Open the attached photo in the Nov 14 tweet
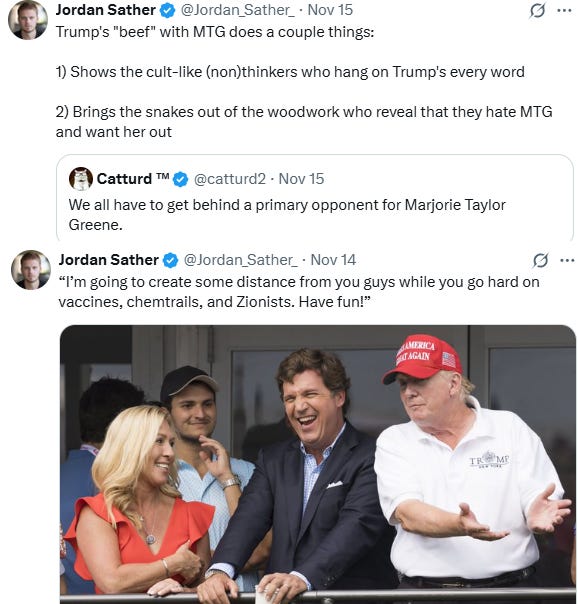The height and width of the screenshot is (604, 578). [x=318, y=464]
